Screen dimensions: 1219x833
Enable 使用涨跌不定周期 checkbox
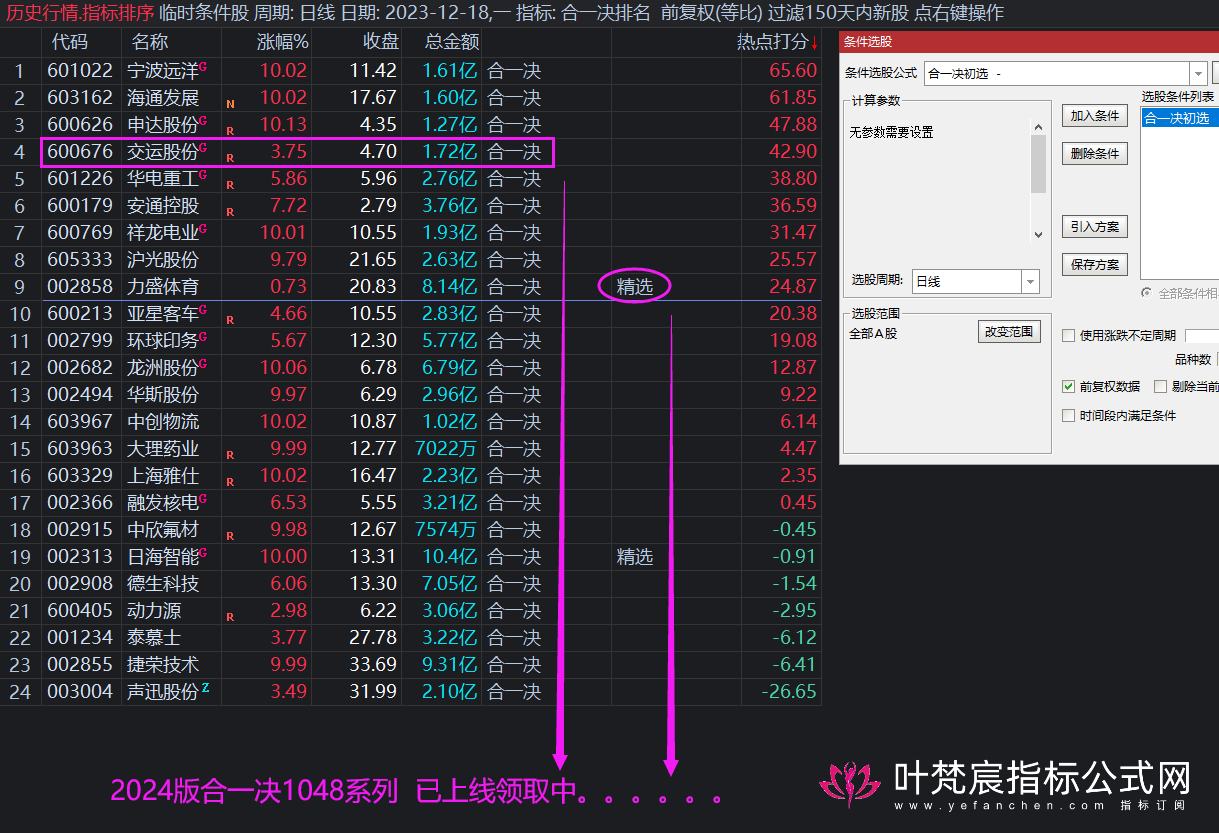1068,336
